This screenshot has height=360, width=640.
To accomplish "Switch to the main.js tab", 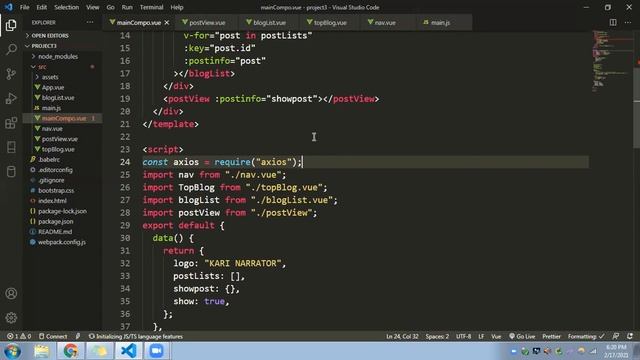I will pos(440,22).
